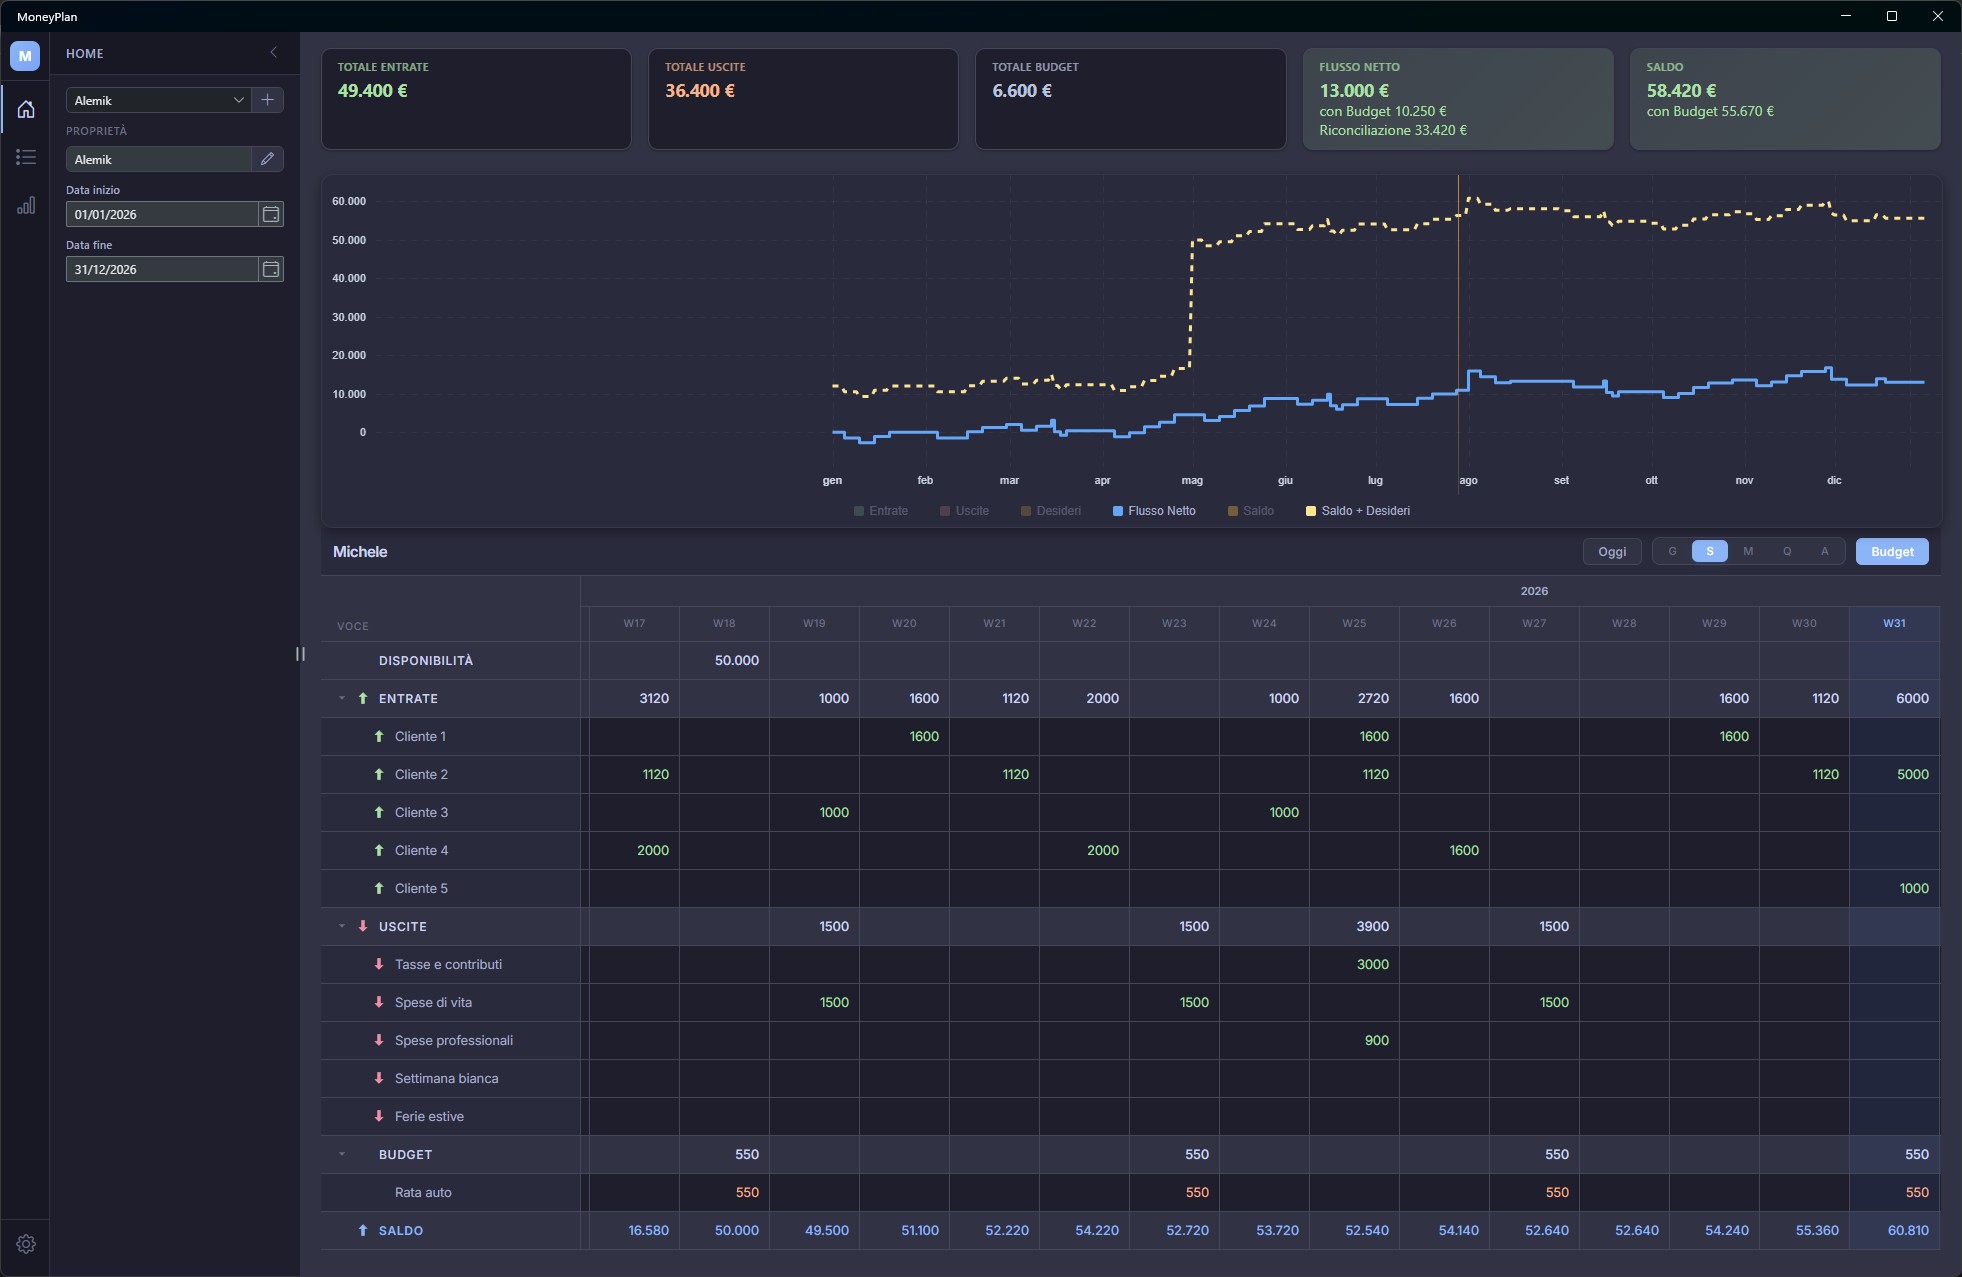Collapse the HOME side panel chevron
The height and width of the screenshot is (1277, 1962).
[x=273, y=53]
